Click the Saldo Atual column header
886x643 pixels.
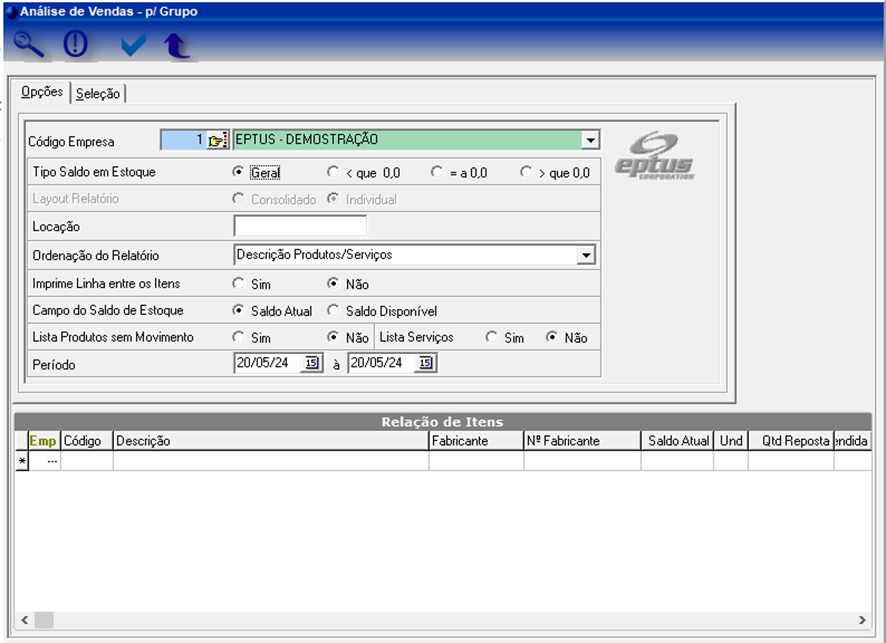[677, 441]
